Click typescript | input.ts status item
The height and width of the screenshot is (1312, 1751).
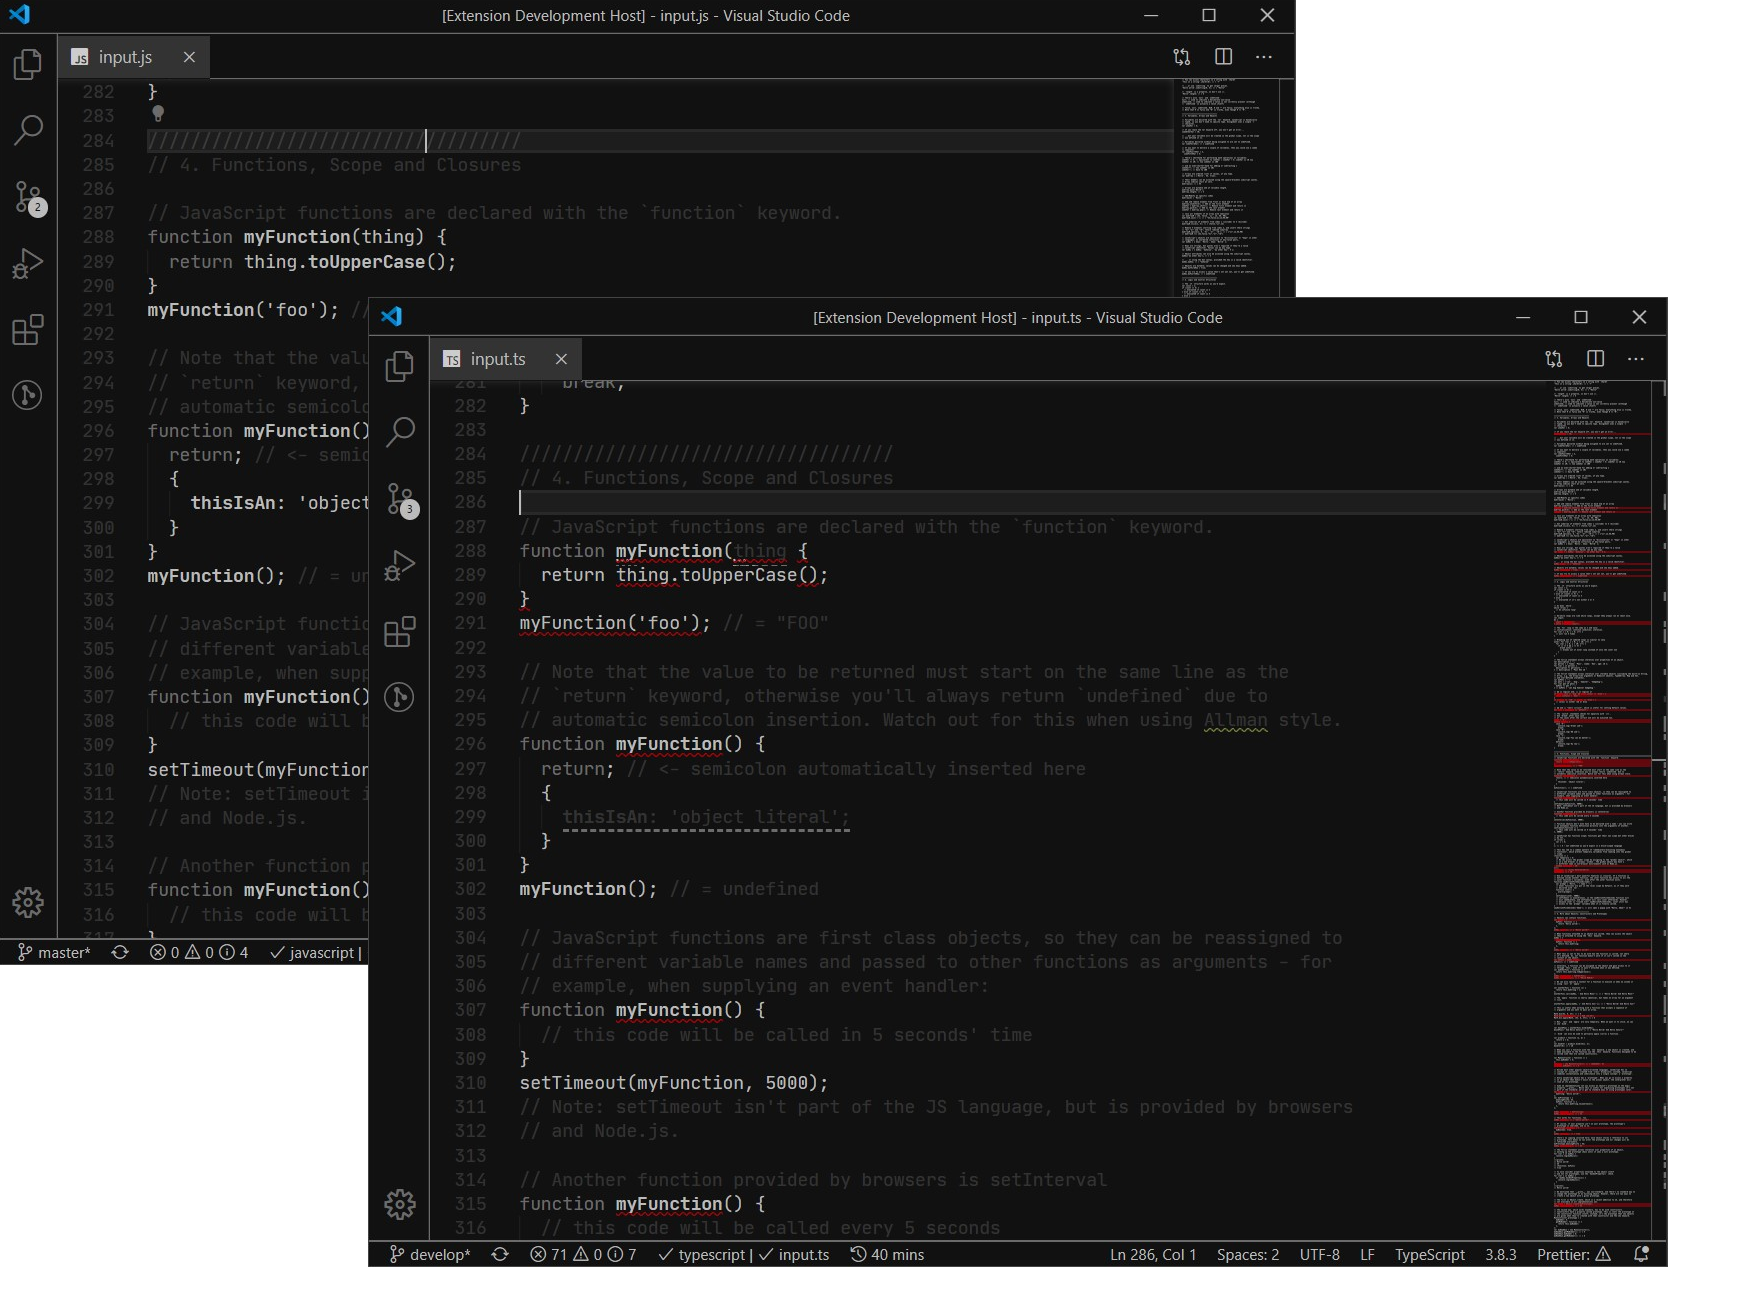coord(744,1254)
